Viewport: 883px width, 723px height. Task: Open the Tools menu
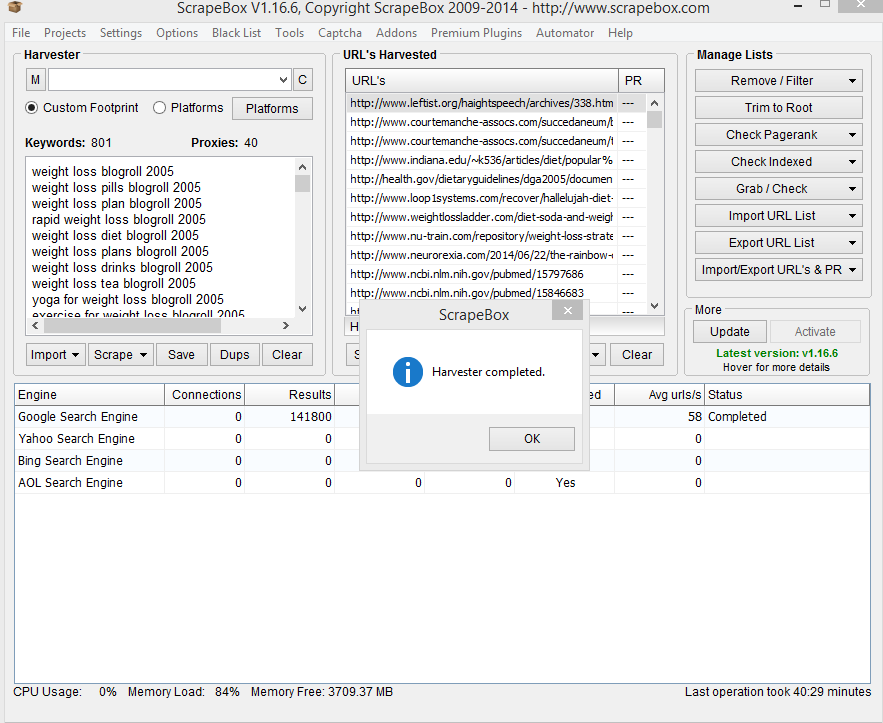click(x=289, y=33)
